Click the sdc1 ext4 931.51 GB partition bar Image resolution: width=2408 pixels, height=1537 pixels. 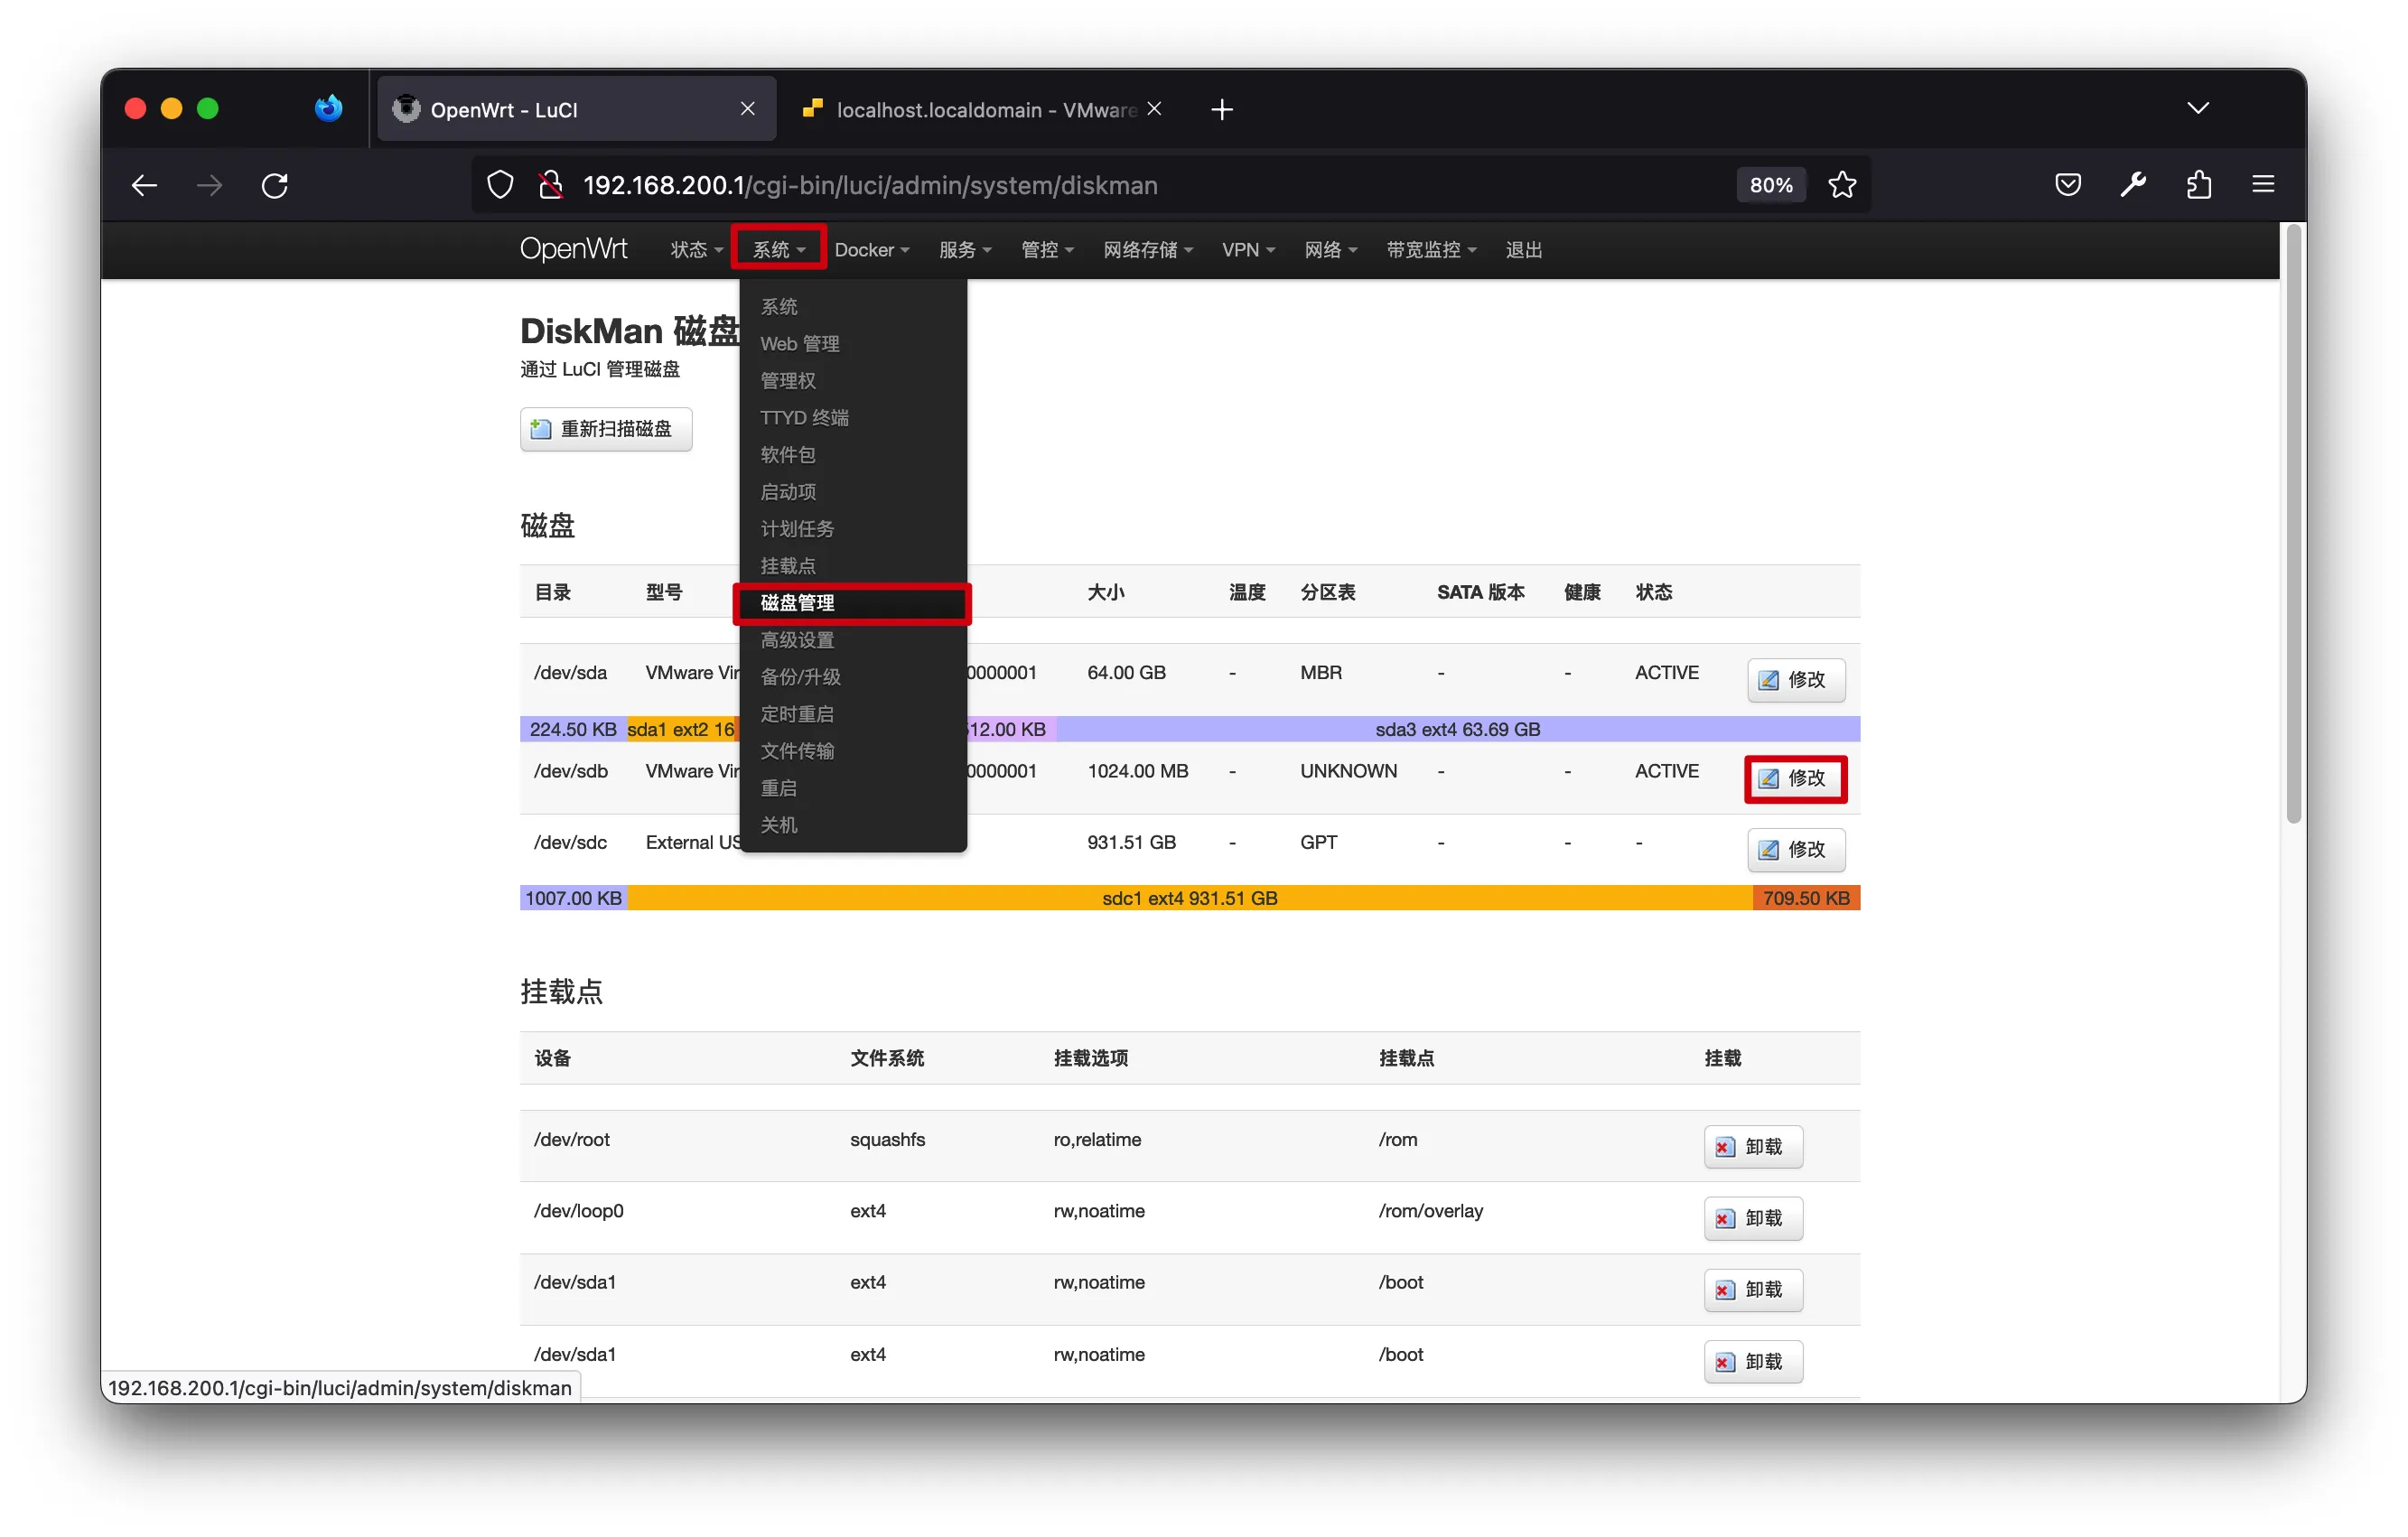point(1190,898)
